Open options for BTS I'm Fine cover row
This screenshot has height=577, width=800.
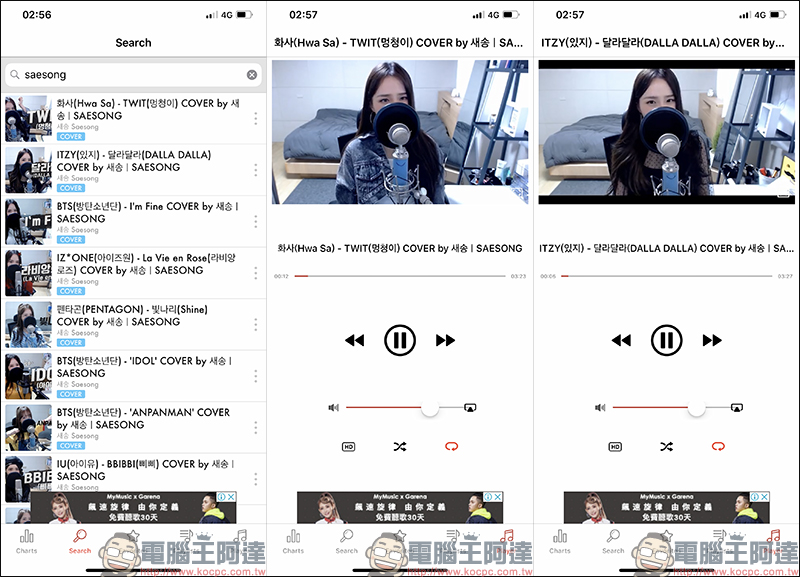tap(256, 222)
